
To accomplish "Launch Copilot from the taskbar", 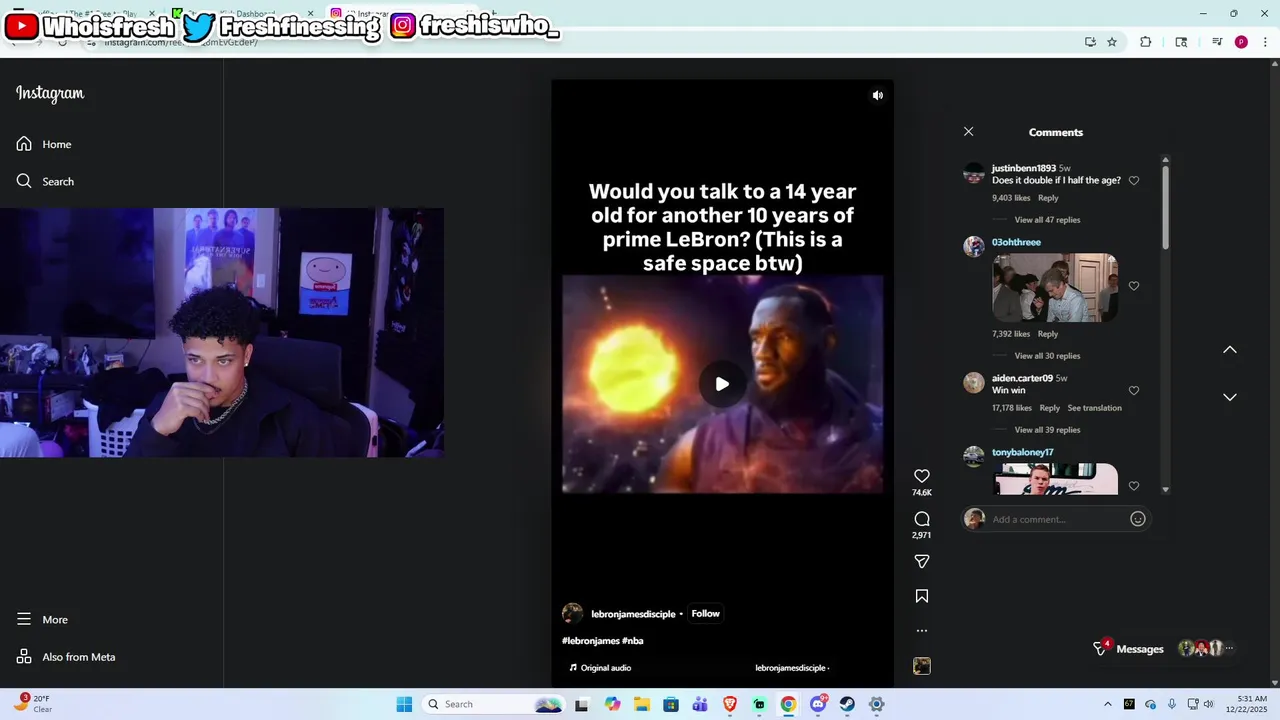I will point(612,704).
